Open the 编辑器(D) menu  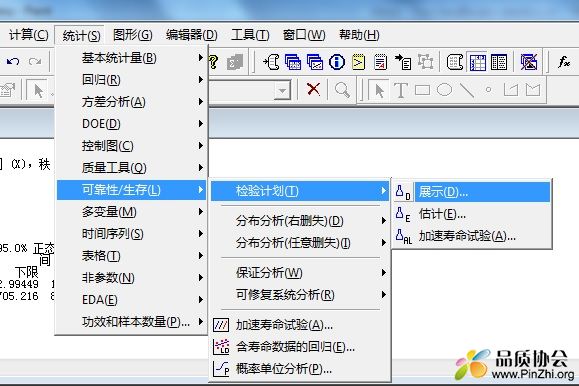(x=192, y=35)
